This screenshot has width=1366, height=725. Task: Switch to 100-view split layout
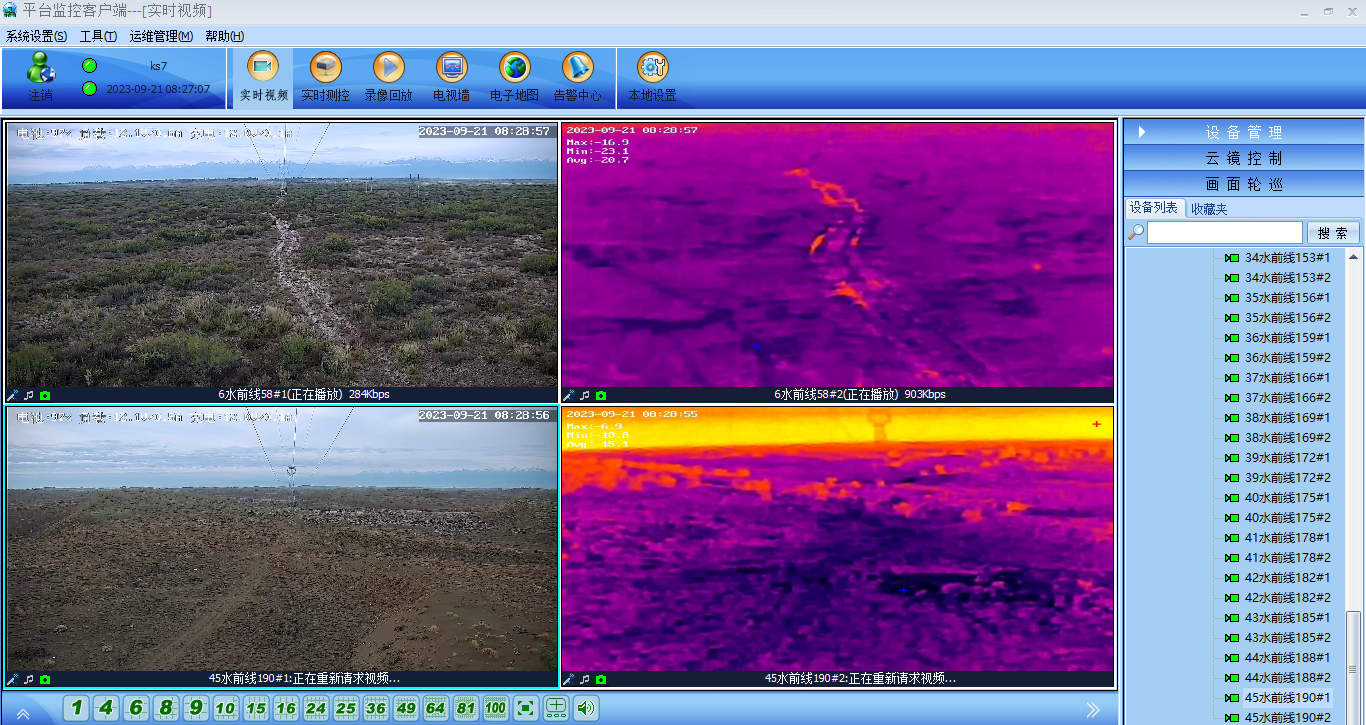pyautogui.click(x=496, y=709)
